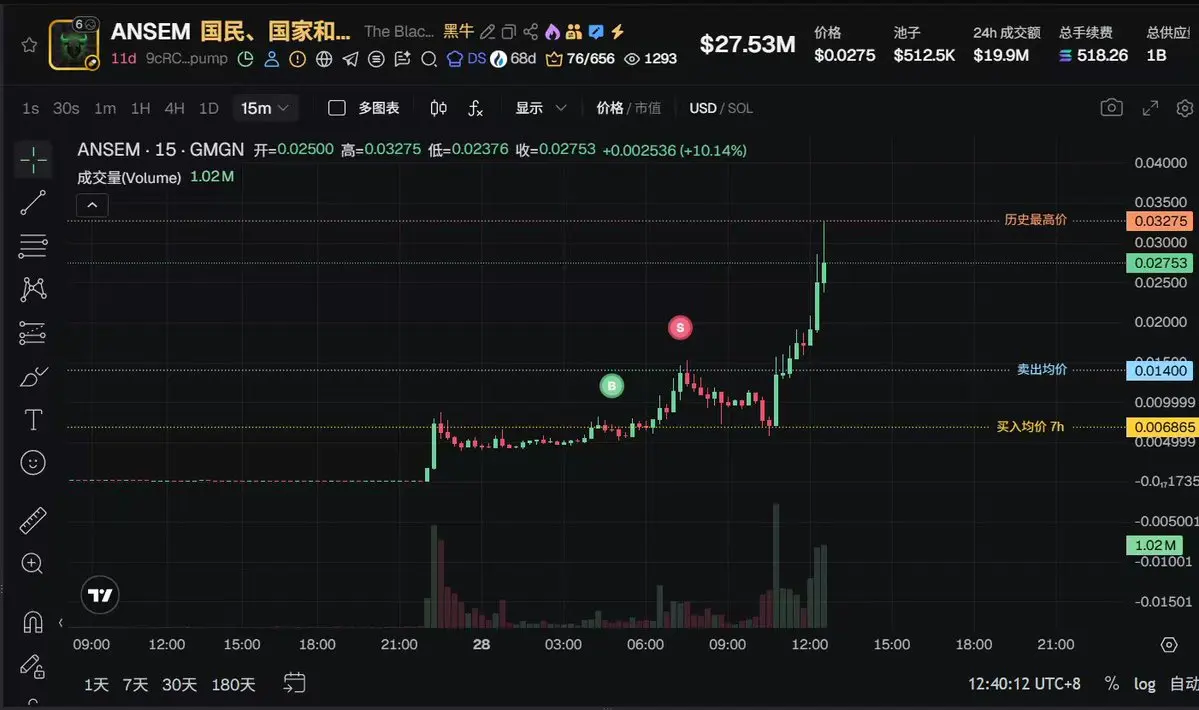Select the ruler measure tool

tap(33, 520)
